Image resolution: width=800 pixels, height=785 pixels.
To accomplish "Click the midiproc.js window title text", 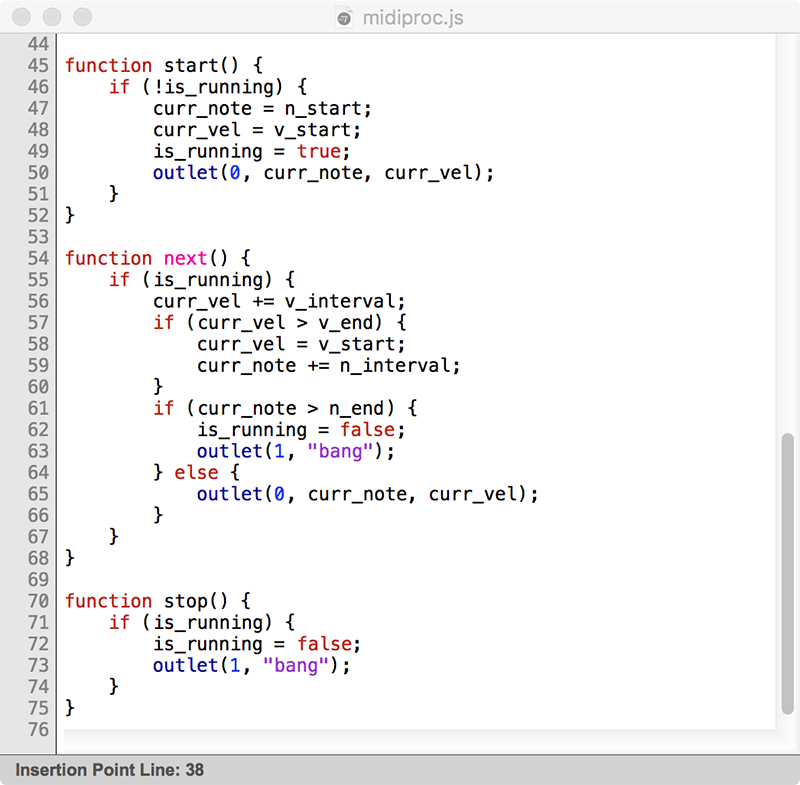I will pos(413,18).
